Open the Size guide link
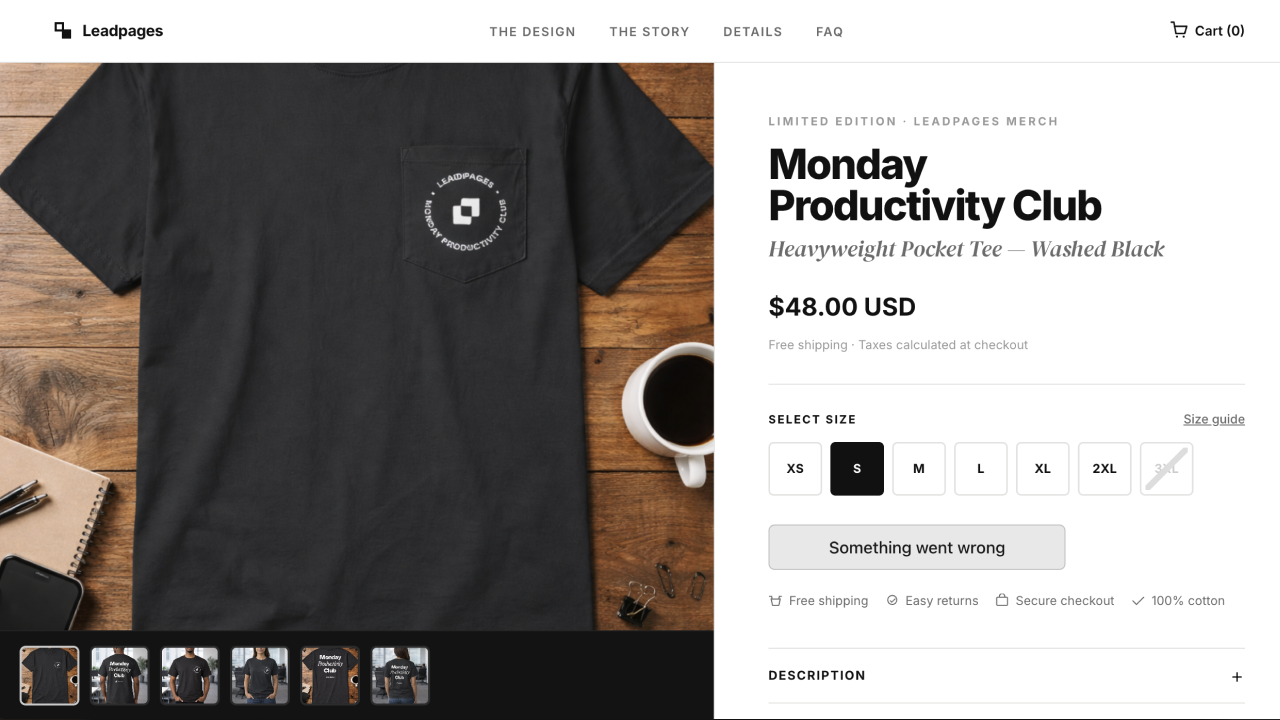Image resolution: width=1280 pixels, height=720 pixels. [1213, 419]
